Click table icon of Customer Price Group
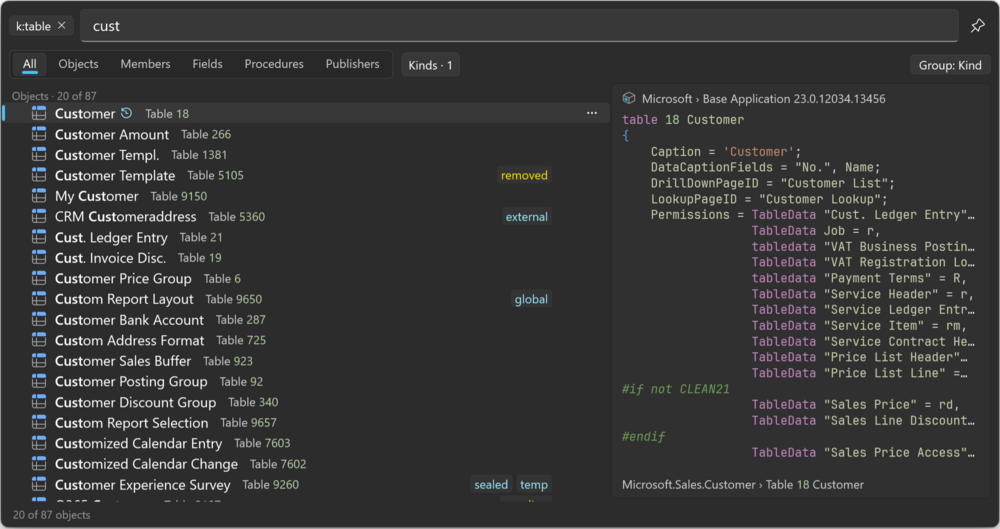This screenshot has height=529, width=1000. (39, 278)
